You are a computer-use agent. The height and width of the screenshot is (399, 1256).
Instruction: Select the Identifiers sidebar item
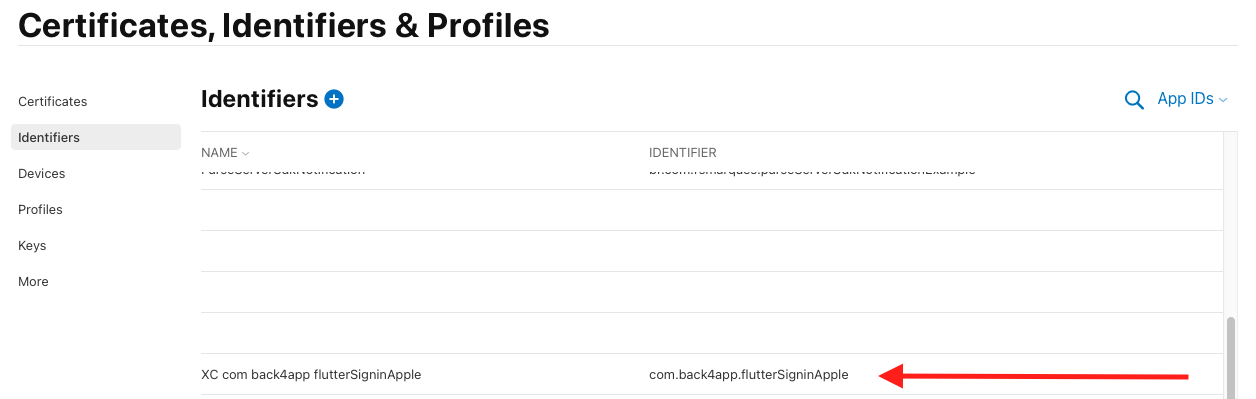pos(96,137)
